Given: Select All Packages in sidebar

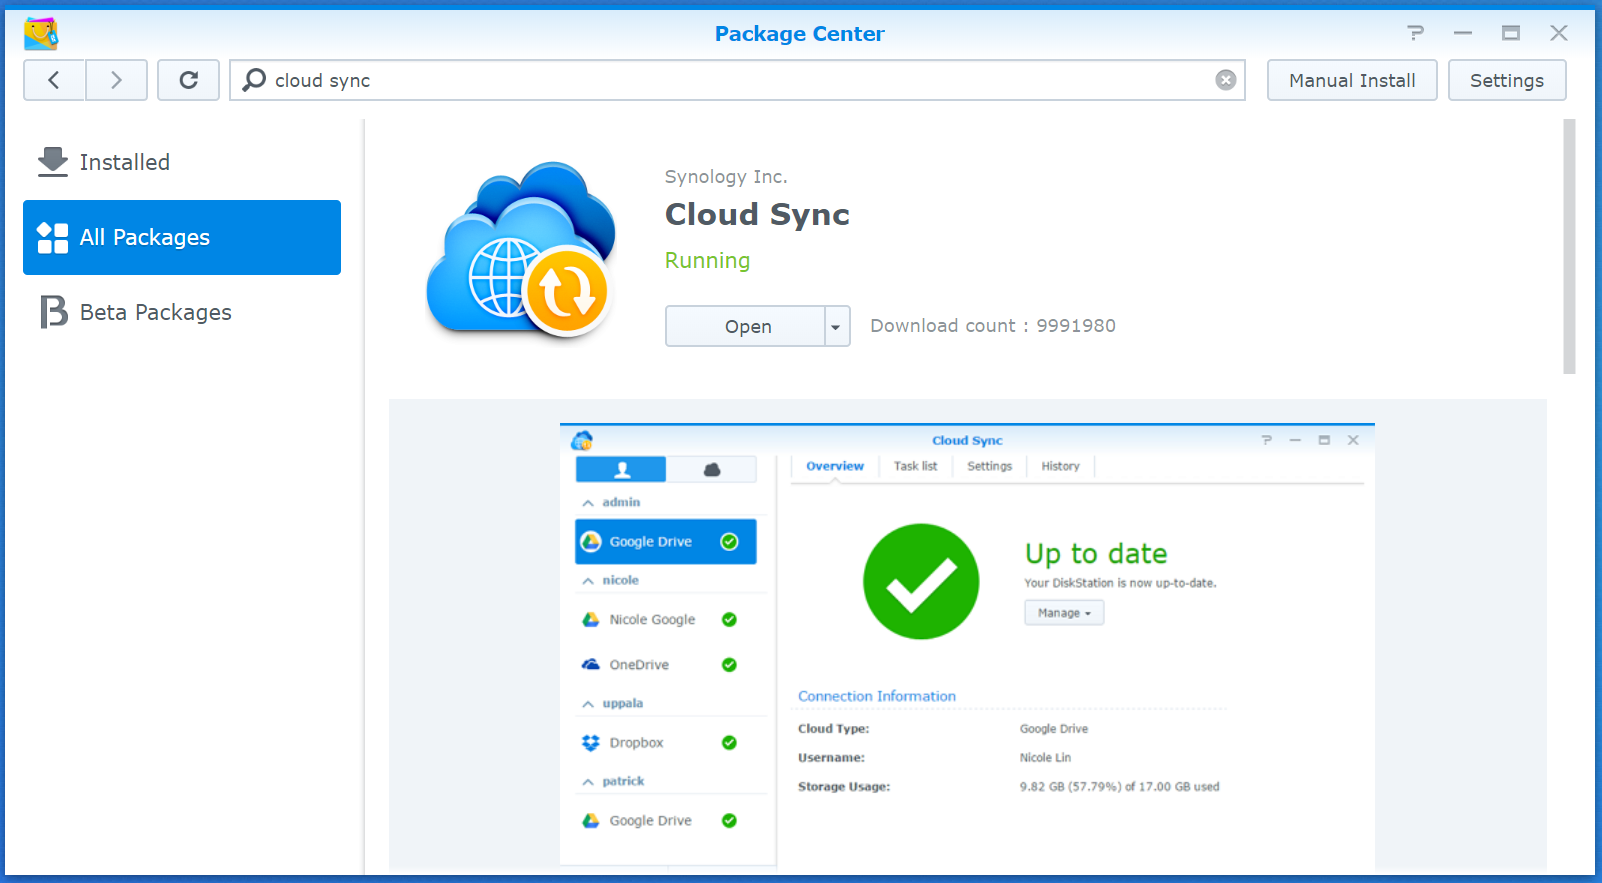Looking at the screenshot, I should [x=181, y=237].
